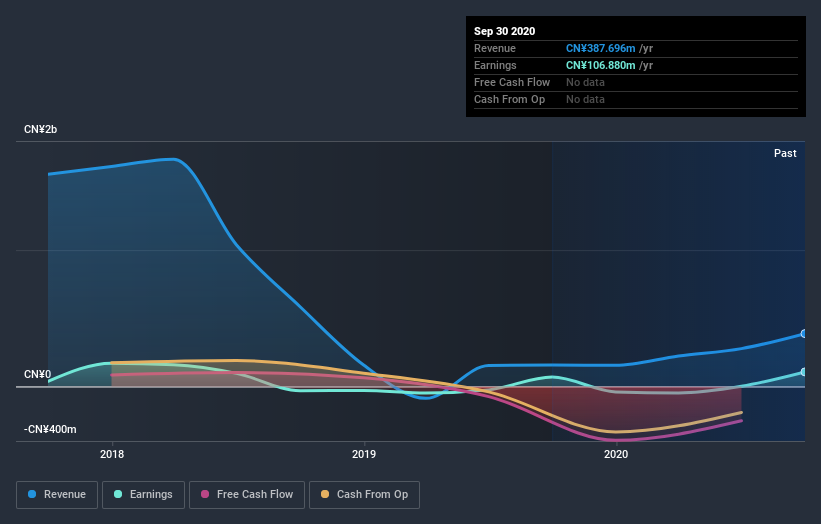Click the No data value beside Cash From Op
The image size is (821, 524).
(x=585, y=99)
